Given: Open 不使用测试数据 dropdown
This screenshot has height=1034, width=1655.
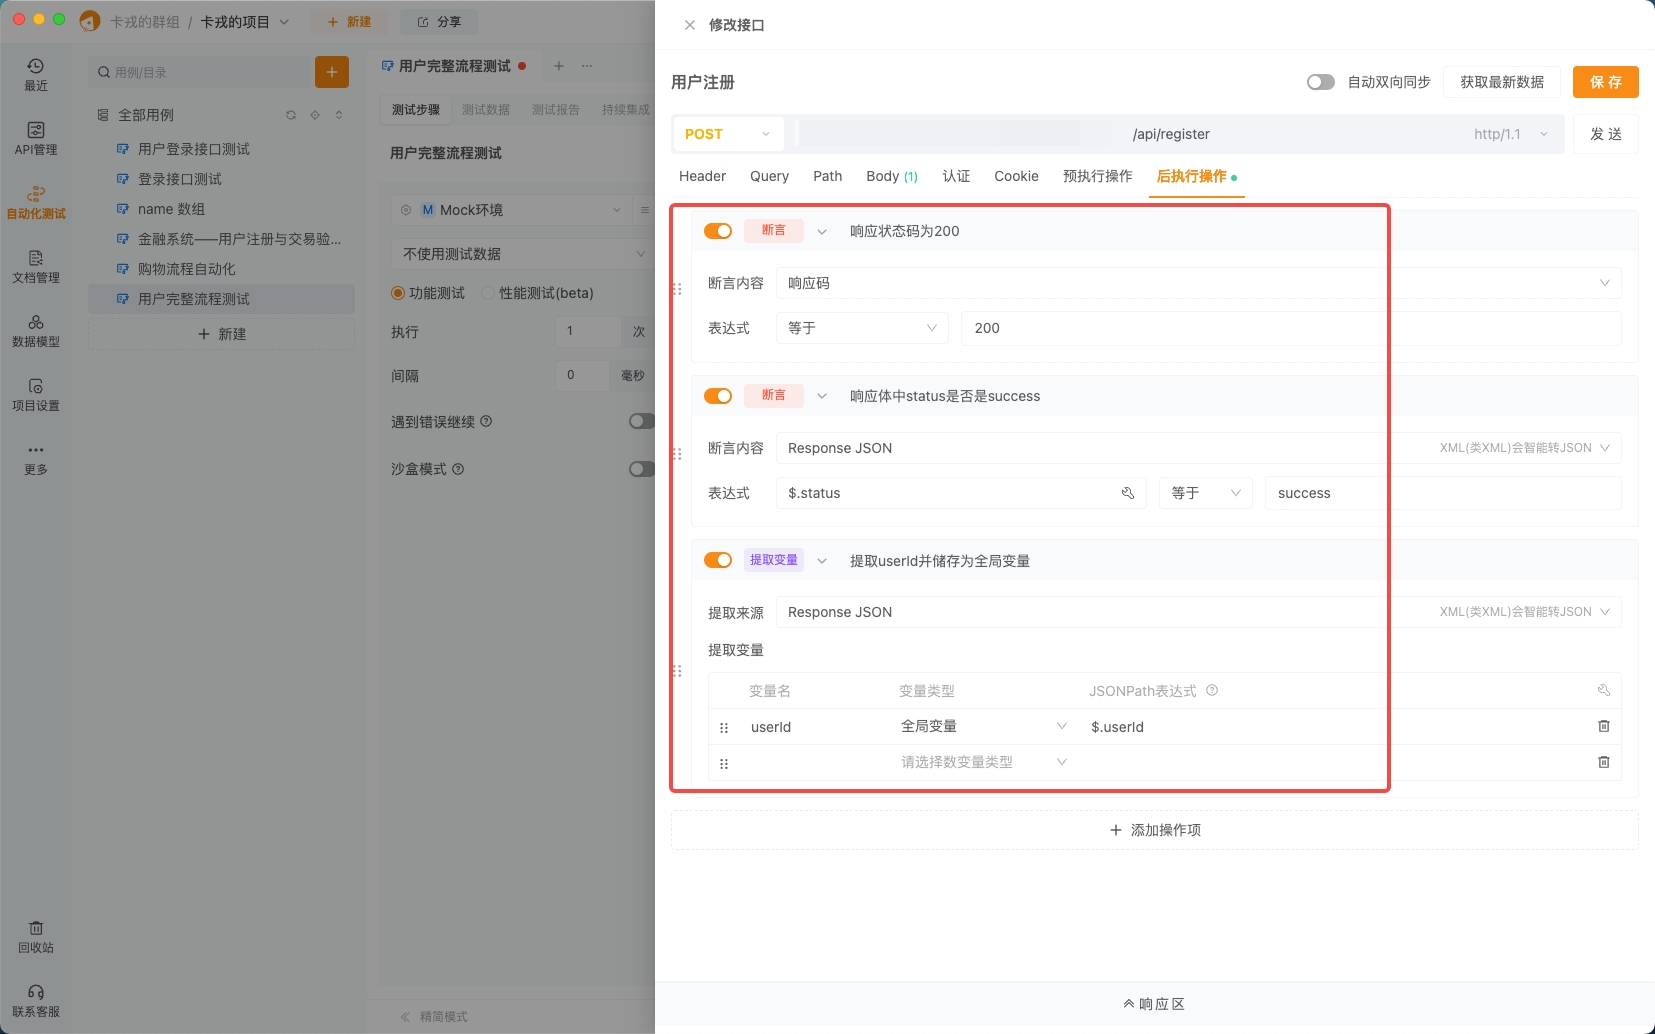Looking at the screenshot, I should pos(522,254).
